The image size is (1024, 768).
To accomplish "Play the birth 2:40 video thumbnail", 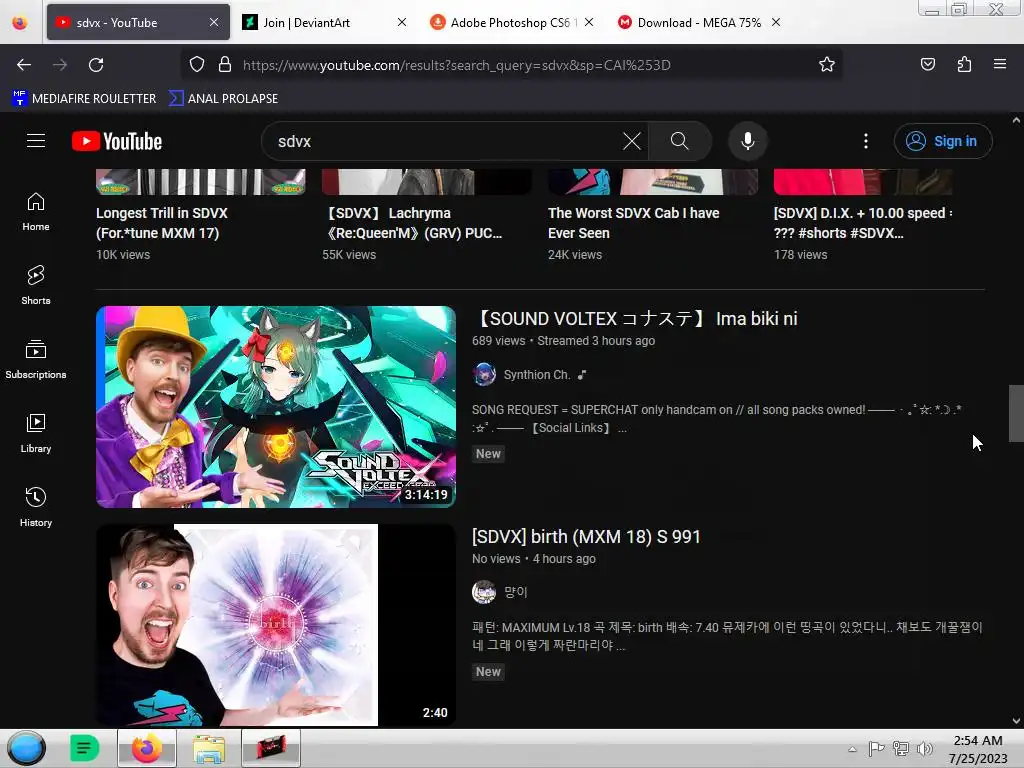I will [276, 624].
